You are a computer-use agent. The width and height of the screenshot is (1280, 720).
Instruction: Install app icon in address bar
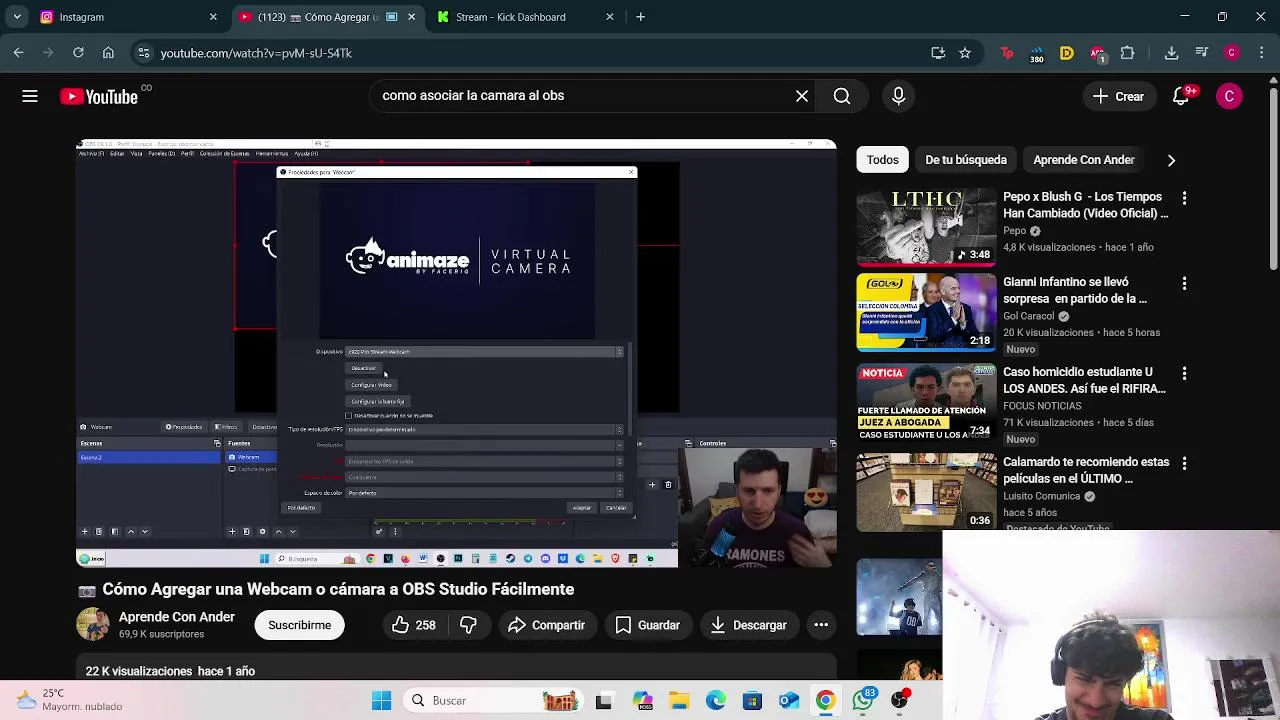tap(938, 53)
